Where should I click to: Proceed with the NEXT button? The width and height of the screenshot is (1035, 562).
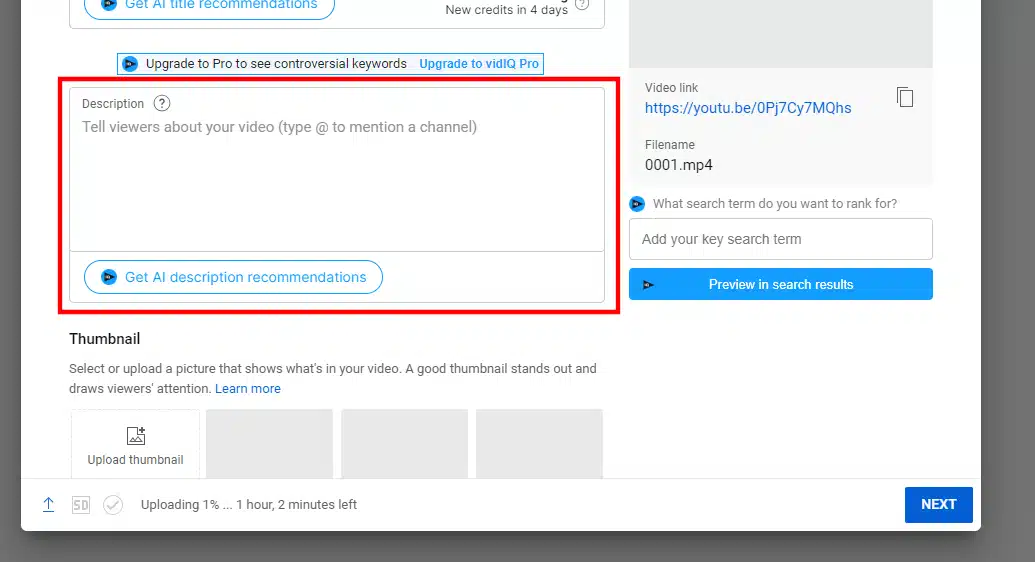938,504
